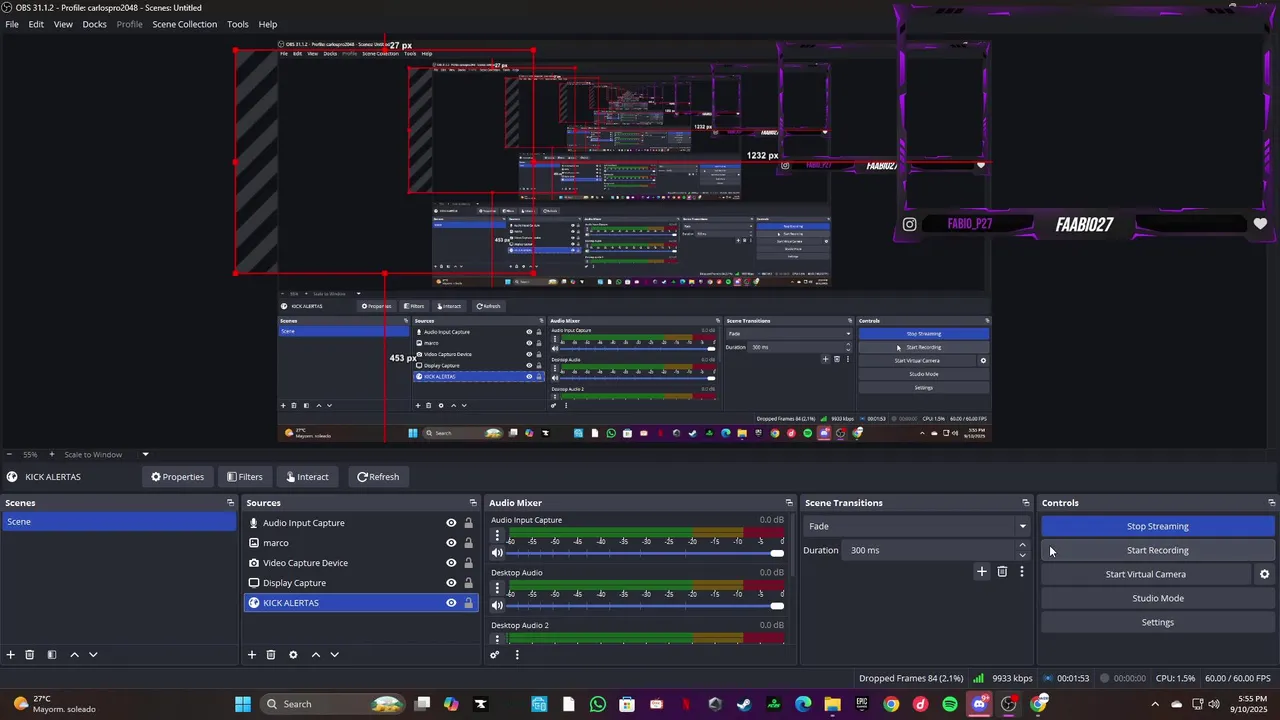1280x720 pixels.
Task: Move source down arrow in Sources panel
Action: click(x=334, y=655)
